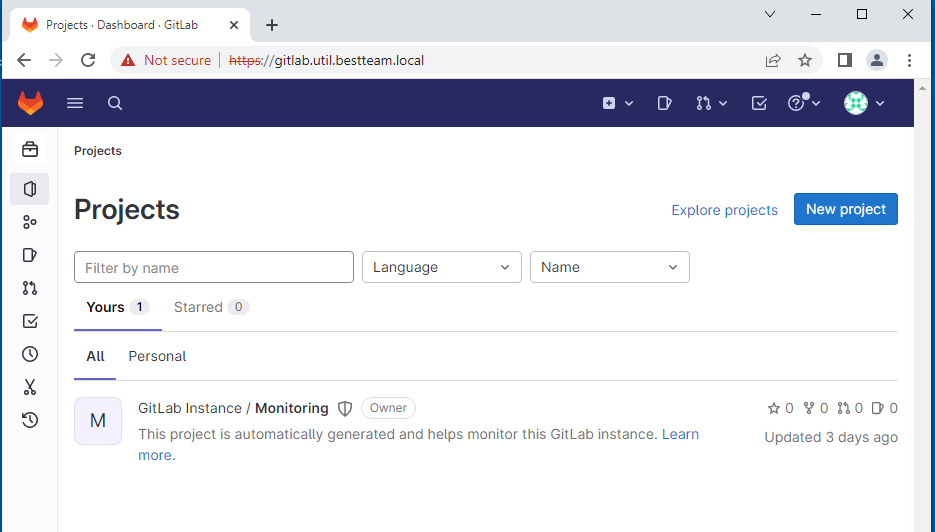Click the Monitoring project M avatar

click(98, 421)
